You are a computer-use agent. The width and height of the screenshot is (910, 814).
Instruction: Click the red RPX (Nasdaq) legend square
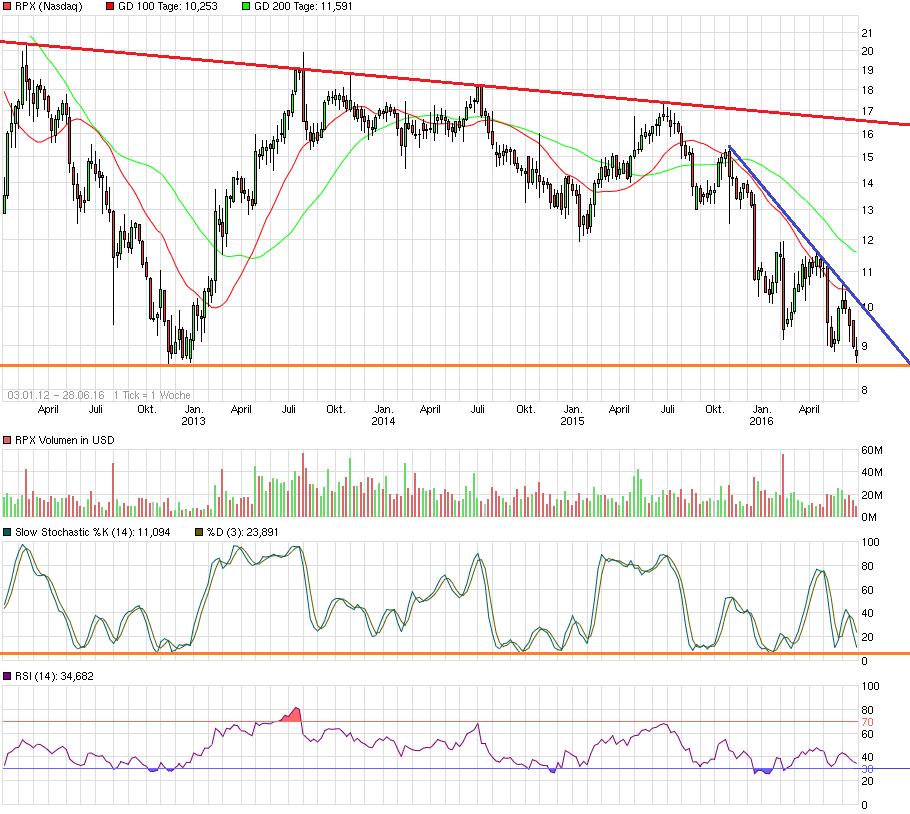point(8,7)
